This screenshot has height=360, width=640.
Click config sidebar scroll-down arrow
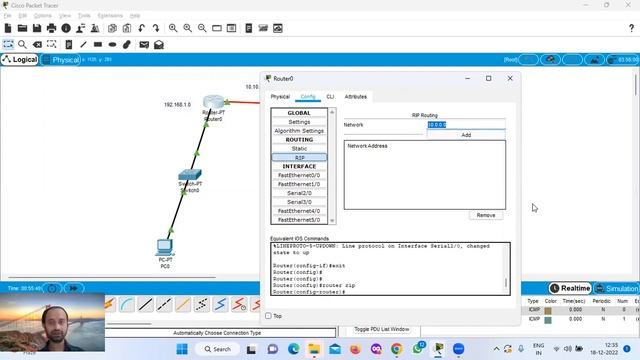332,221
